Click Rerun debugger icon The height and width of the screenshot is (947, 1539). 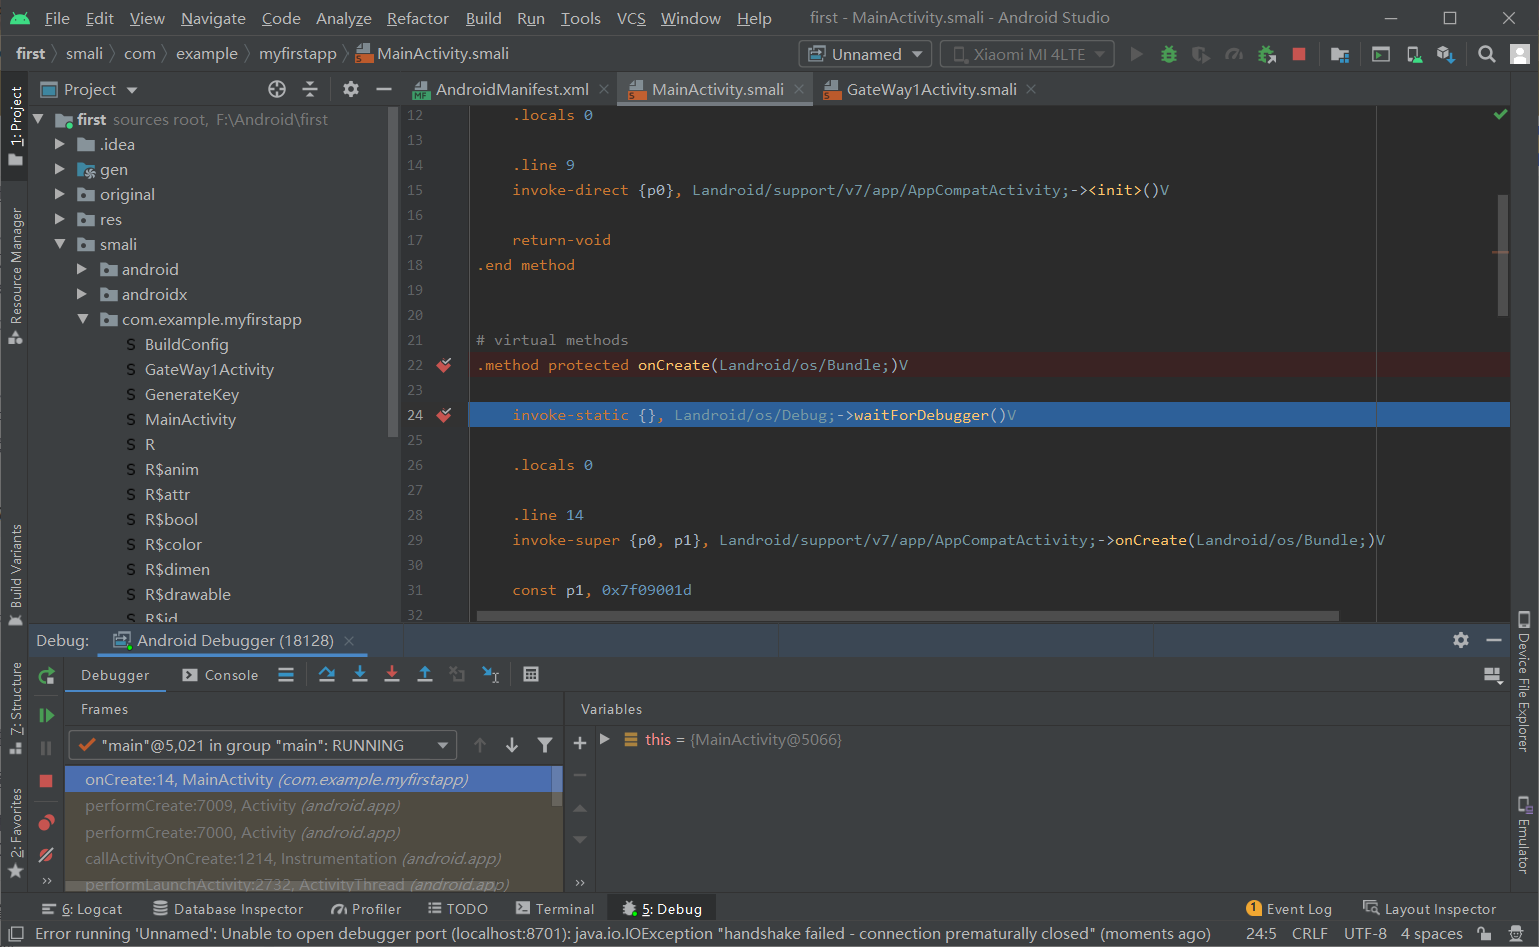point(46,676)
